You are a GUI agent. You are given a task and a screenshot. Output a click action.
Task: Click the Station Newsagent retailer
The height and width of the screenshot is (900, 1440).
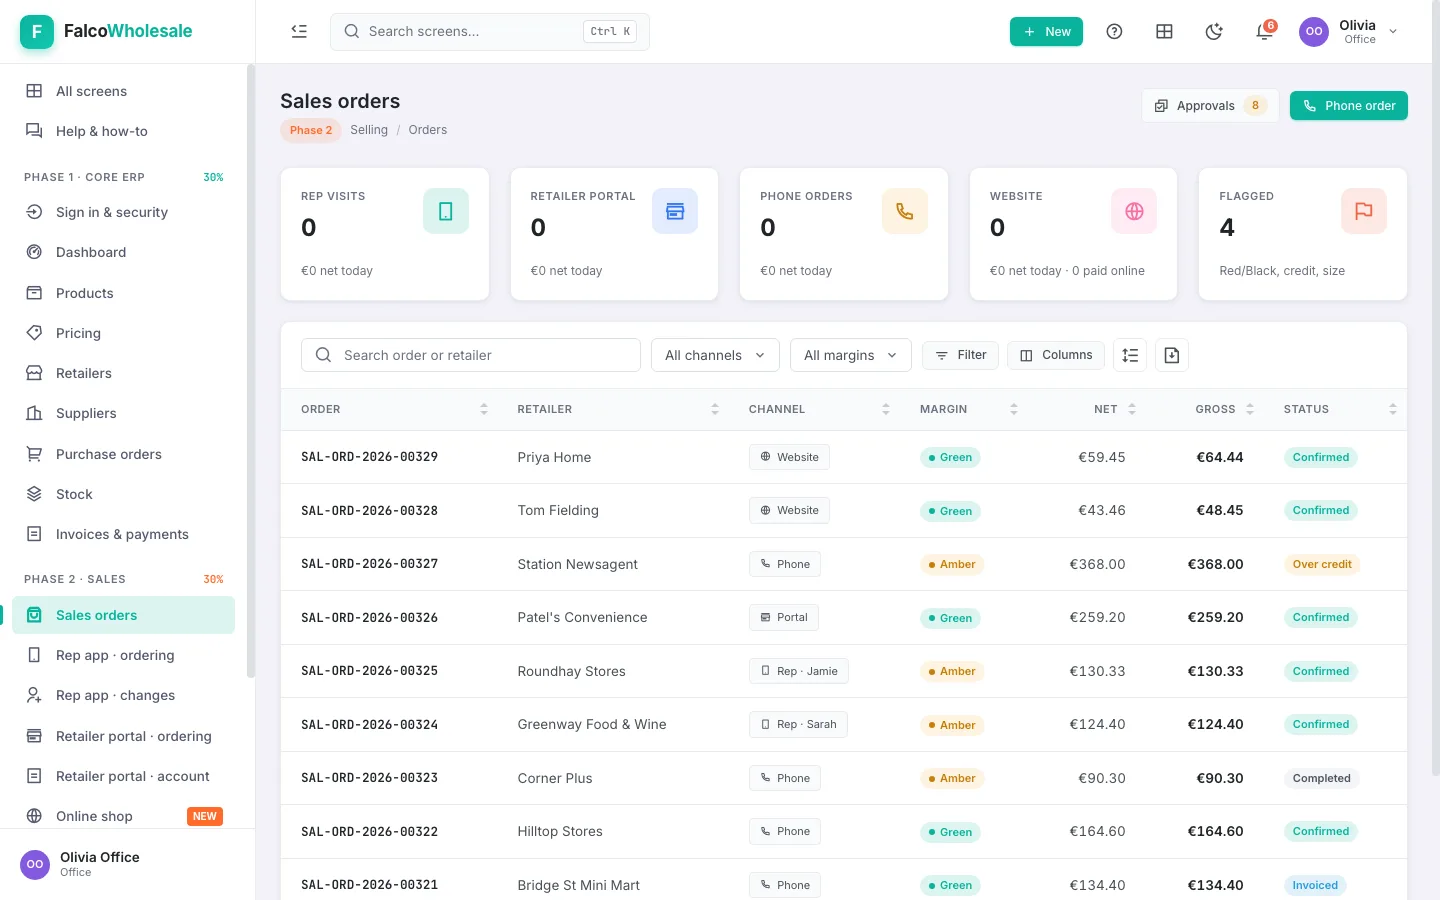(x=578, y=564)
